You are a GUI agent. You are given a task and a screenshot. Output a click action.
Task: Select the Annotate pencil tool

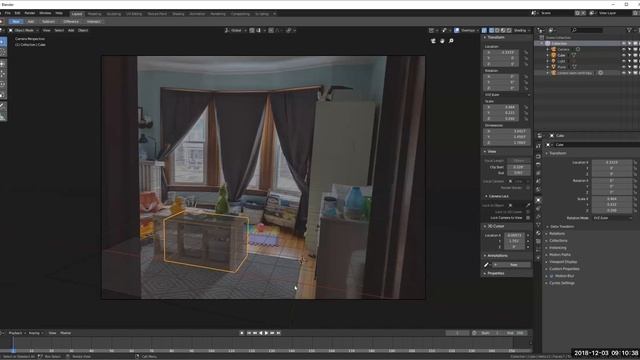pyautogui.click(x=2, y=107)
